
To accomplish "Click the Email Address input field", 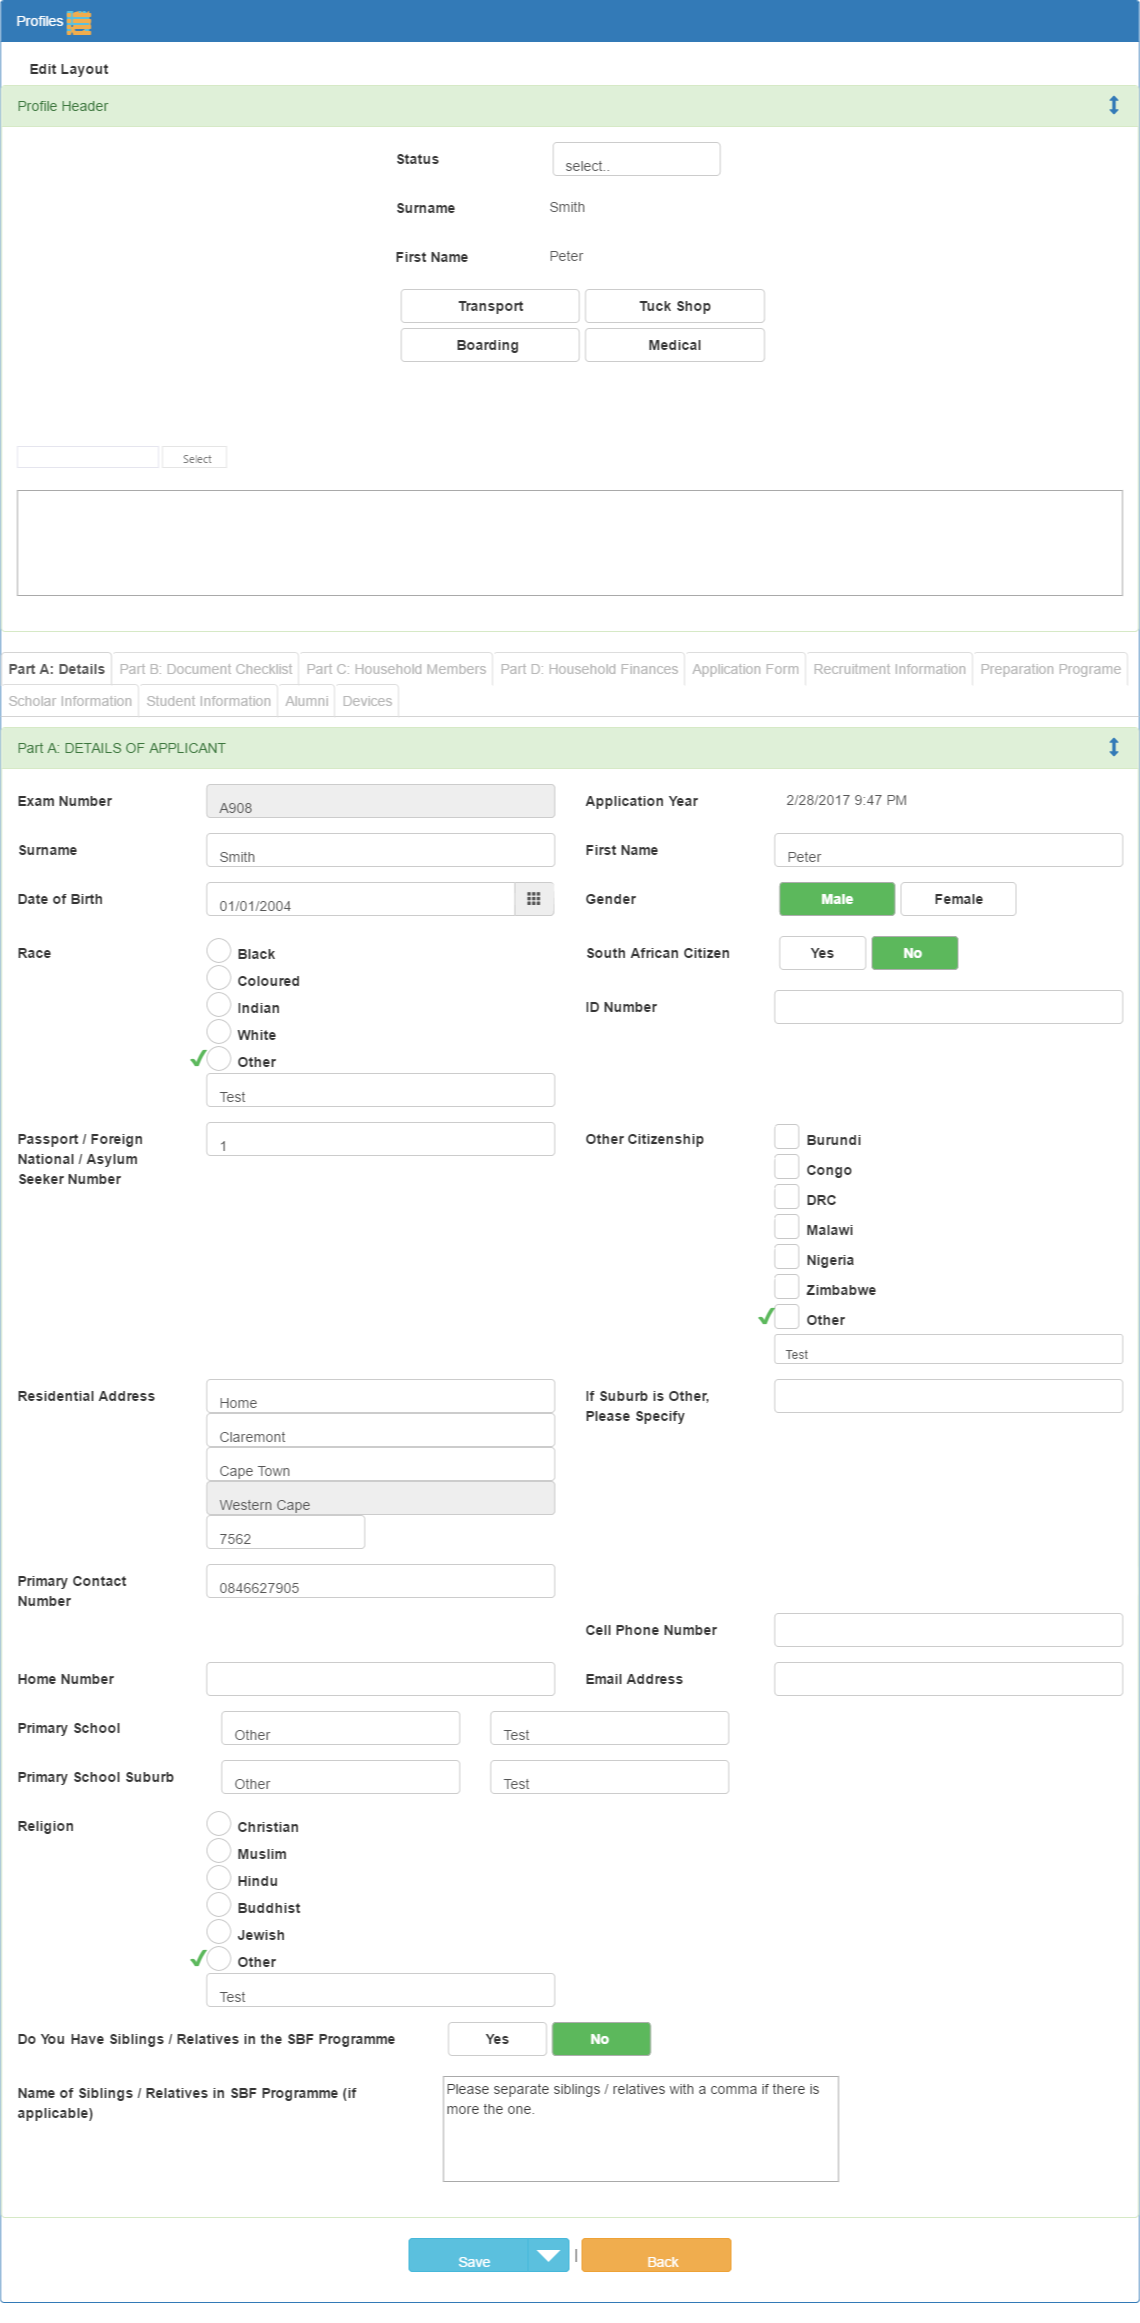I will [949, 1679].
